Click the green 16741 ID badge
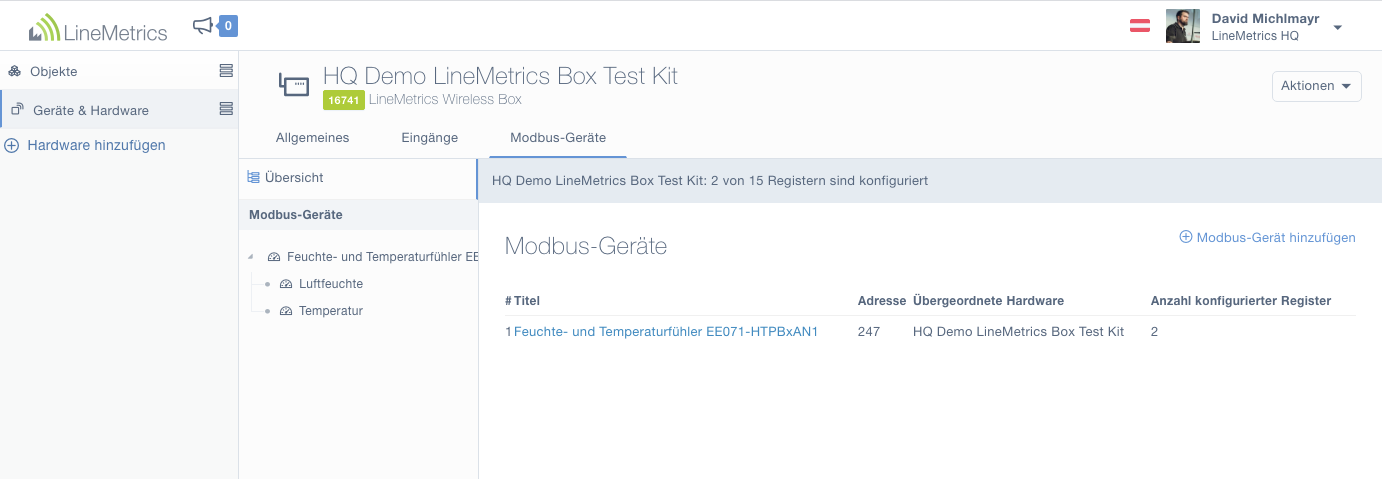The height and width of the screenshot is (479, 1382). (x=344, y=100)
